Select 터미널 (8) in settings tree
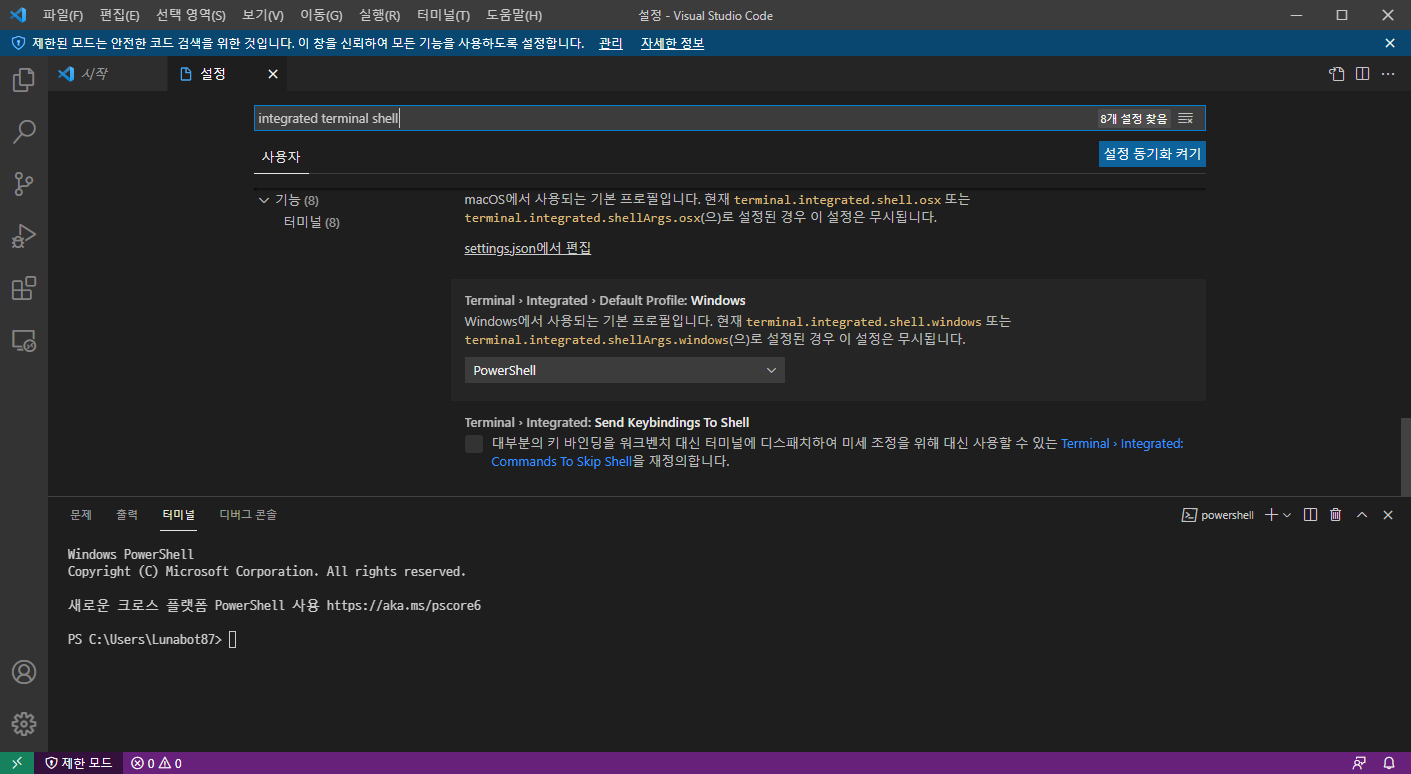The height and width of the screenshot is (774, 1411). point(311,222)
